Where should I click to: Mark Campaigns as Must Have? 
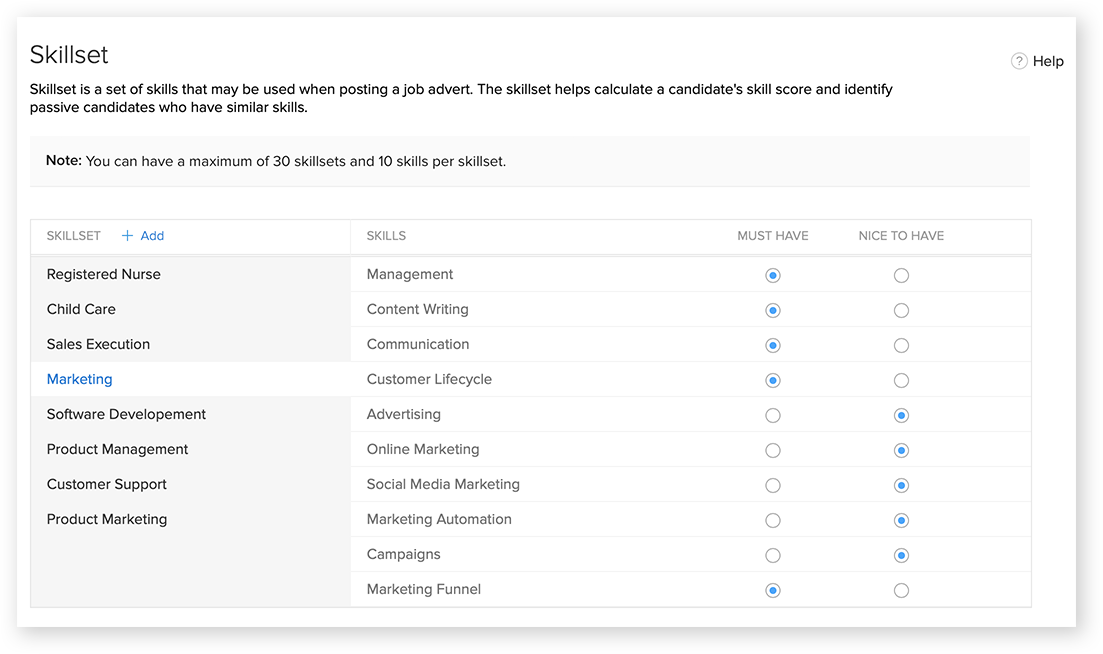[772, 555]
